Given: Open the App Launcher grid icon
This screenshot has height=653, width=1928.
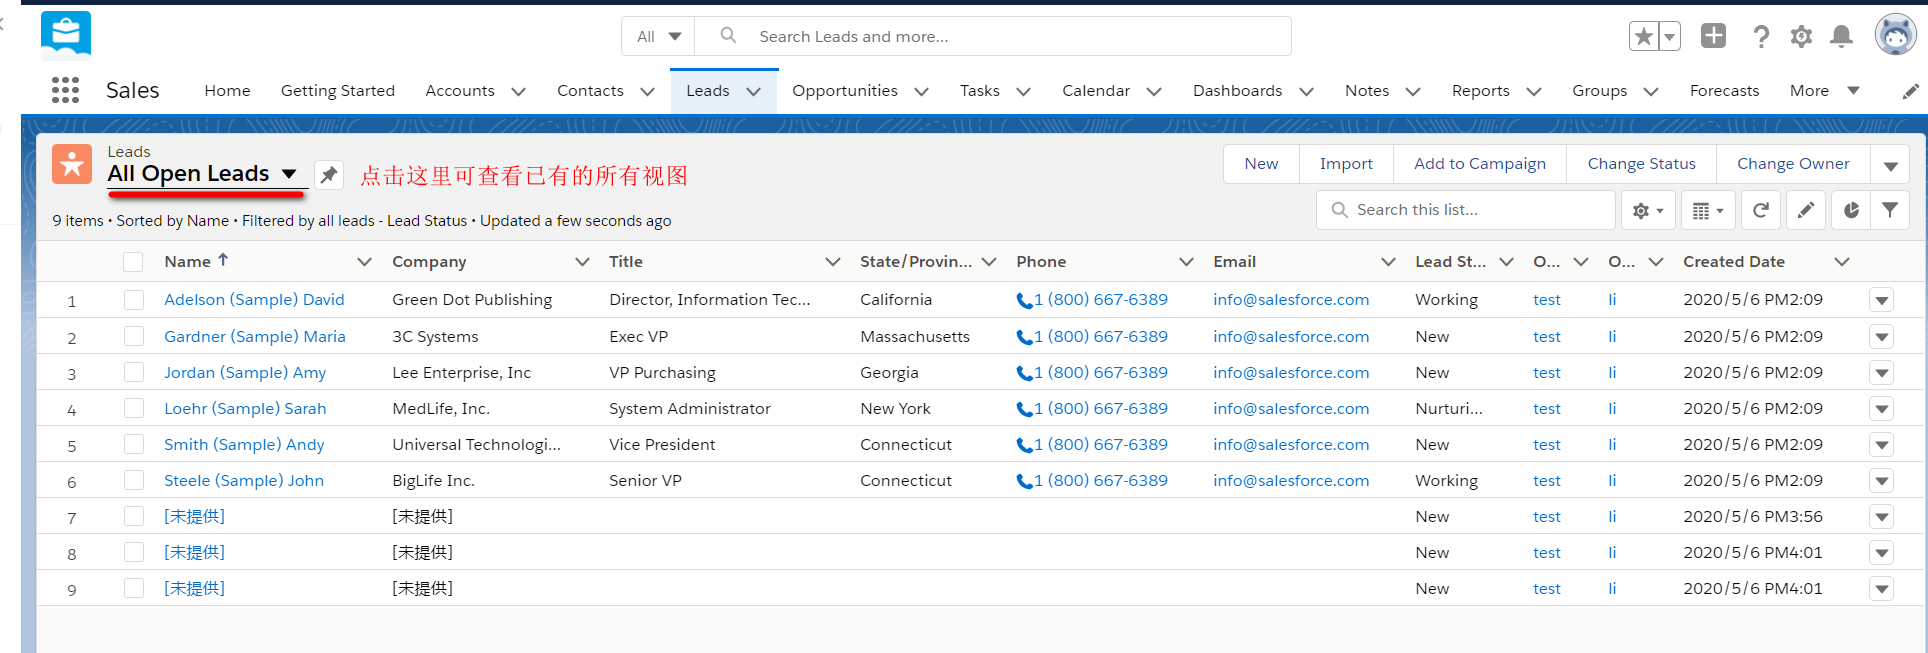Looking at the screenshot, I should pos(65,90).
